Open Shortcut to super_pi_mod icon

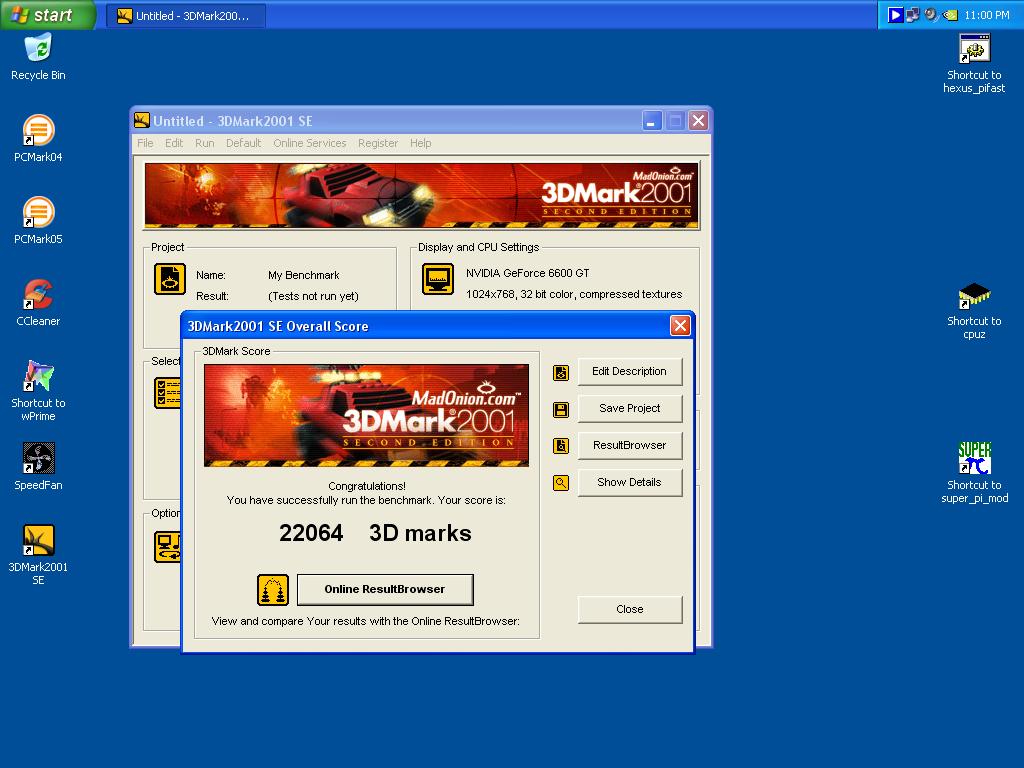pos(974,473)
